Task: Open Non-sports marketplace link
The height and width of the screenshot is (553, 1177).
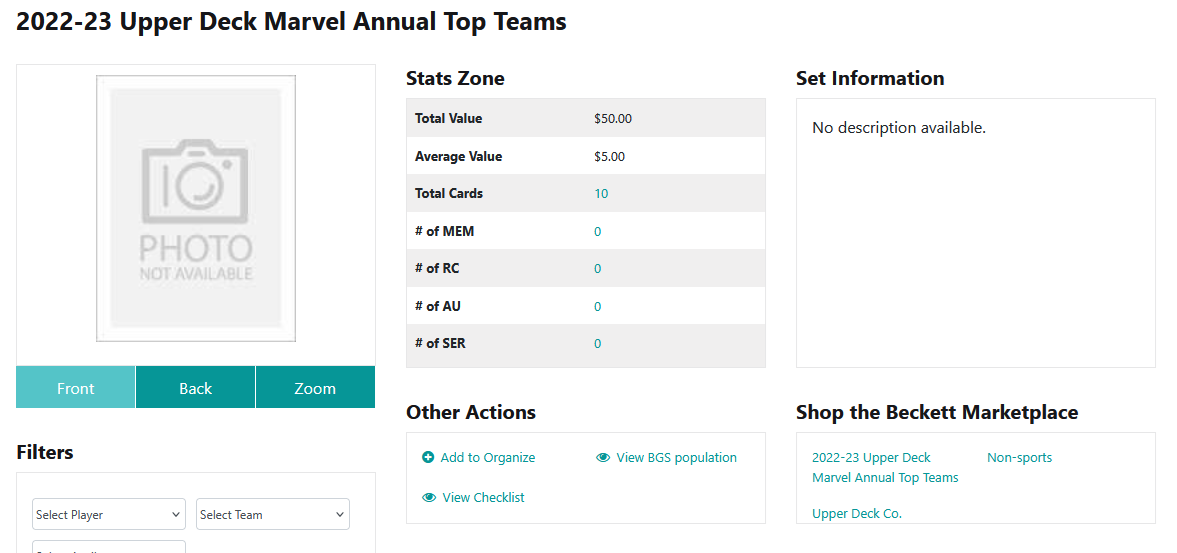Action: (1019, 457)
